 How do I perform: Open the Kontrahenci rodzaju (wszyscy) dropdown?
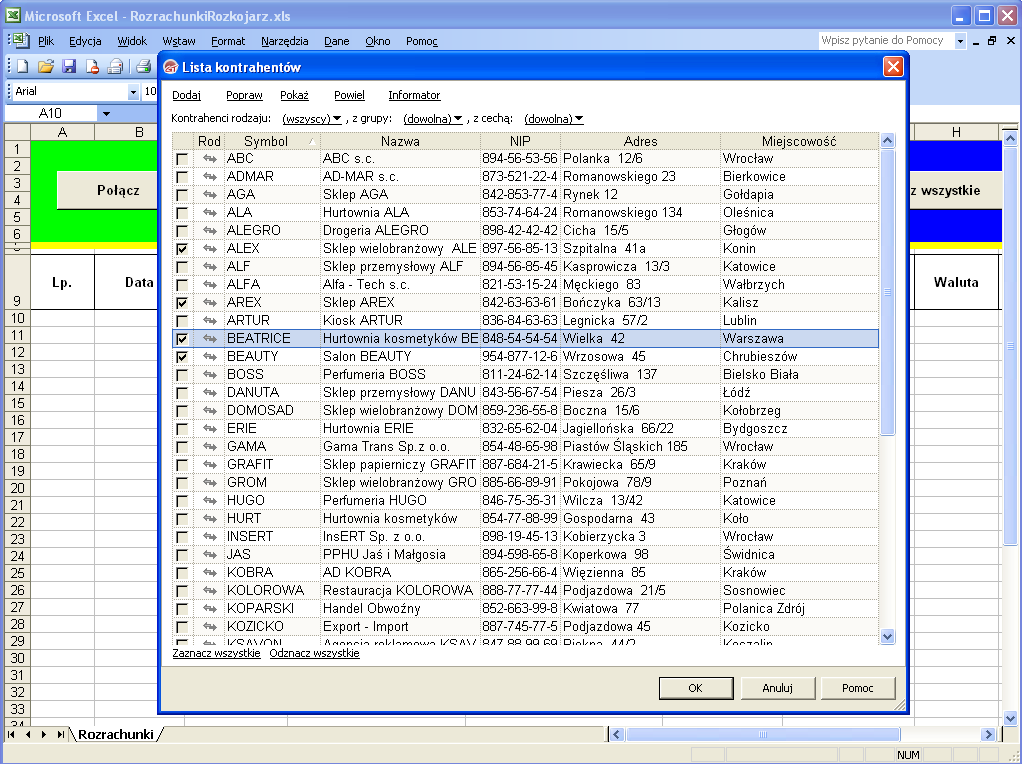click(x=312, y=119)
